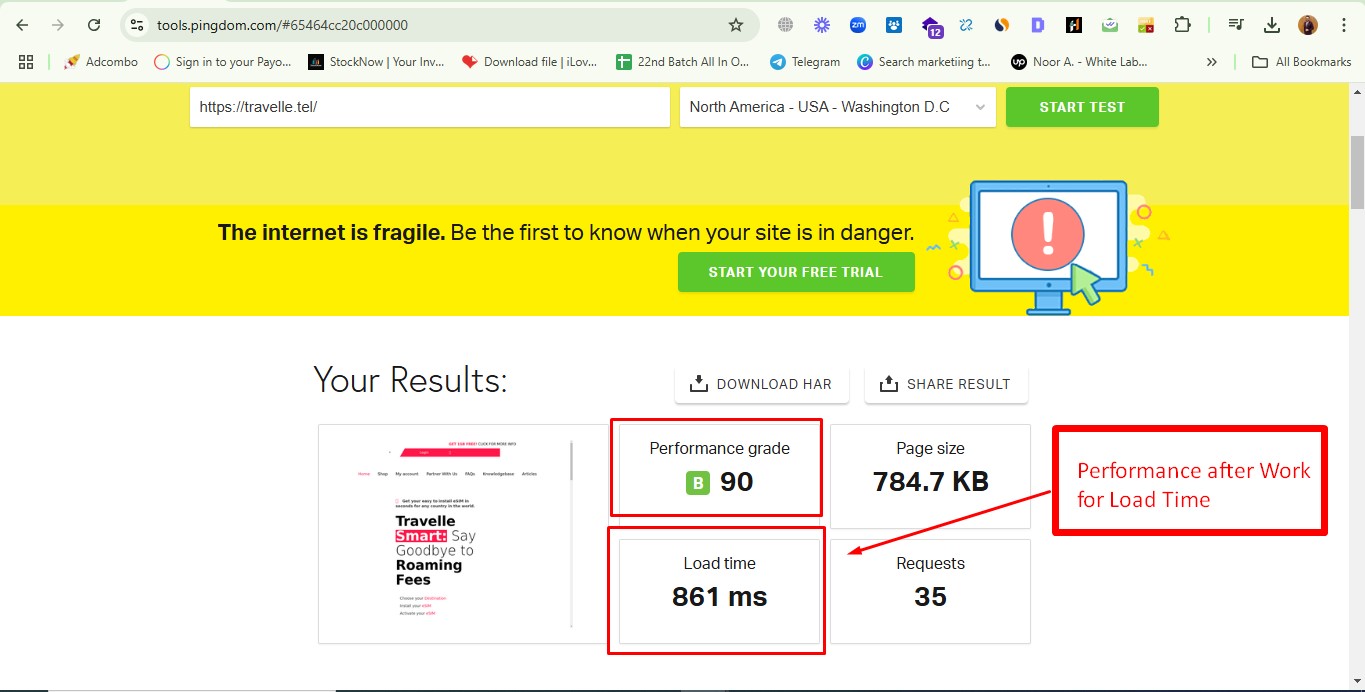The image size is (1365, 692).
Task: Click START YOUR FREE TRIAL button
Action: point(796,272)
